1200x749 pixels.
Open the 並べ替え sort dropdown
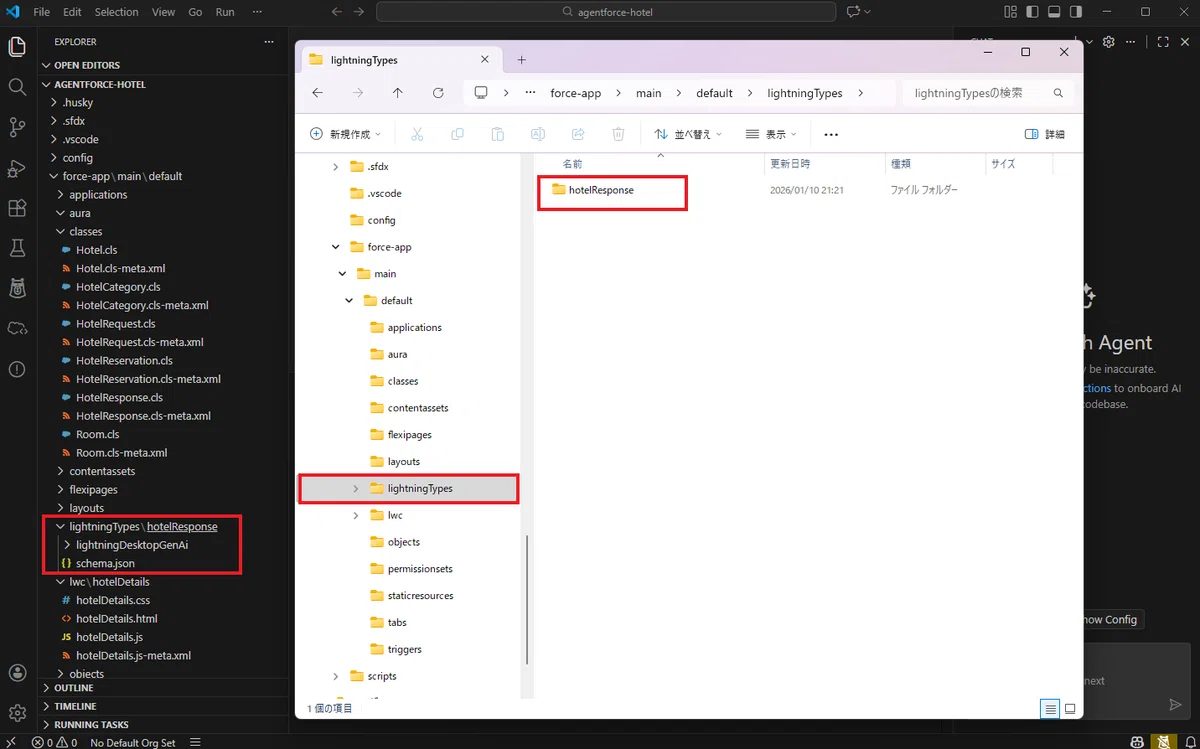(688, 134)
